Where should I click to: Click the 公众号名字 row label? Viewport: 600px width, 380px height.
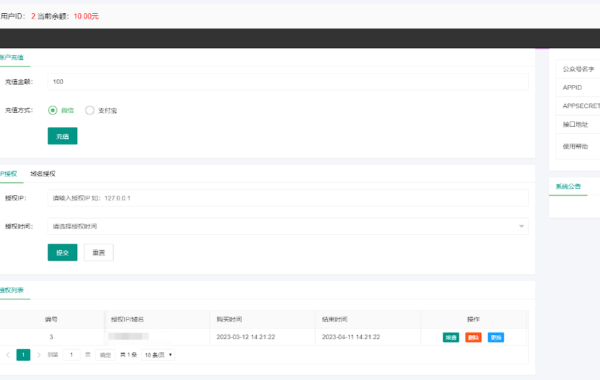pos(578,69)
